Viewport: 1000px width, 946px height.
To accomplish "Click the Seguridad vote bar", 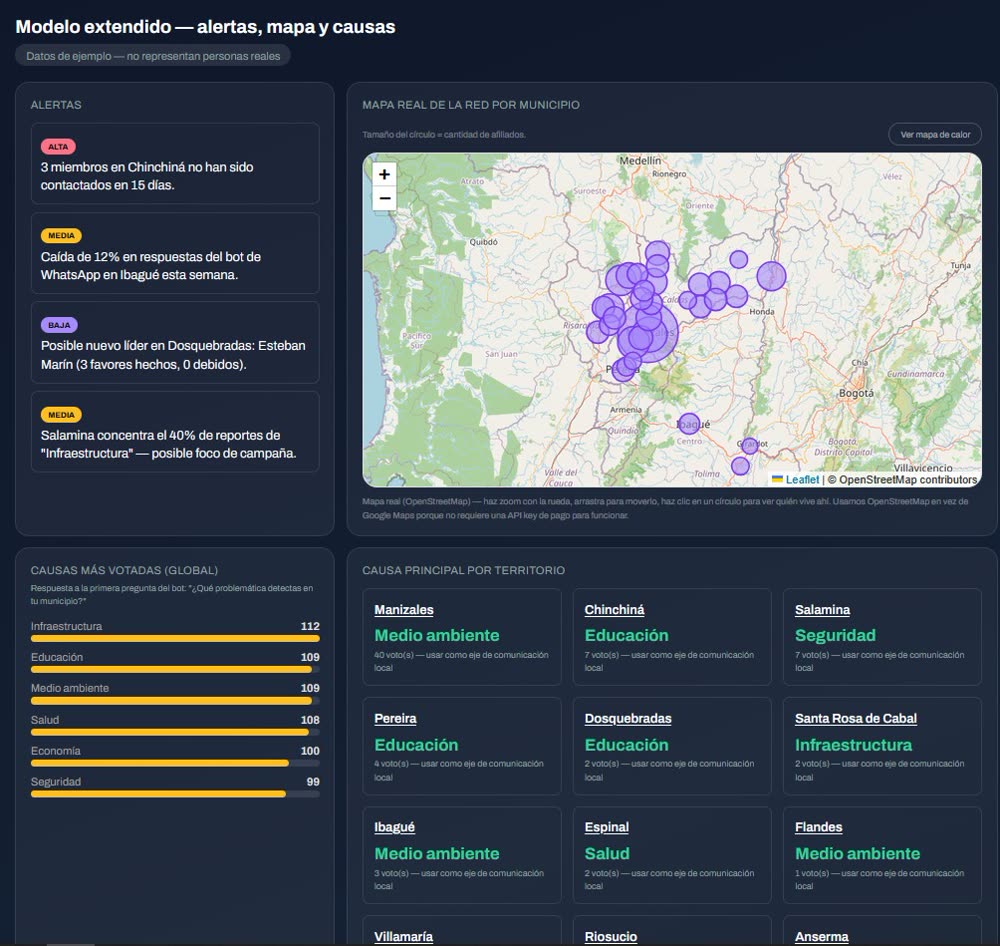I will [x=175, y=794].
